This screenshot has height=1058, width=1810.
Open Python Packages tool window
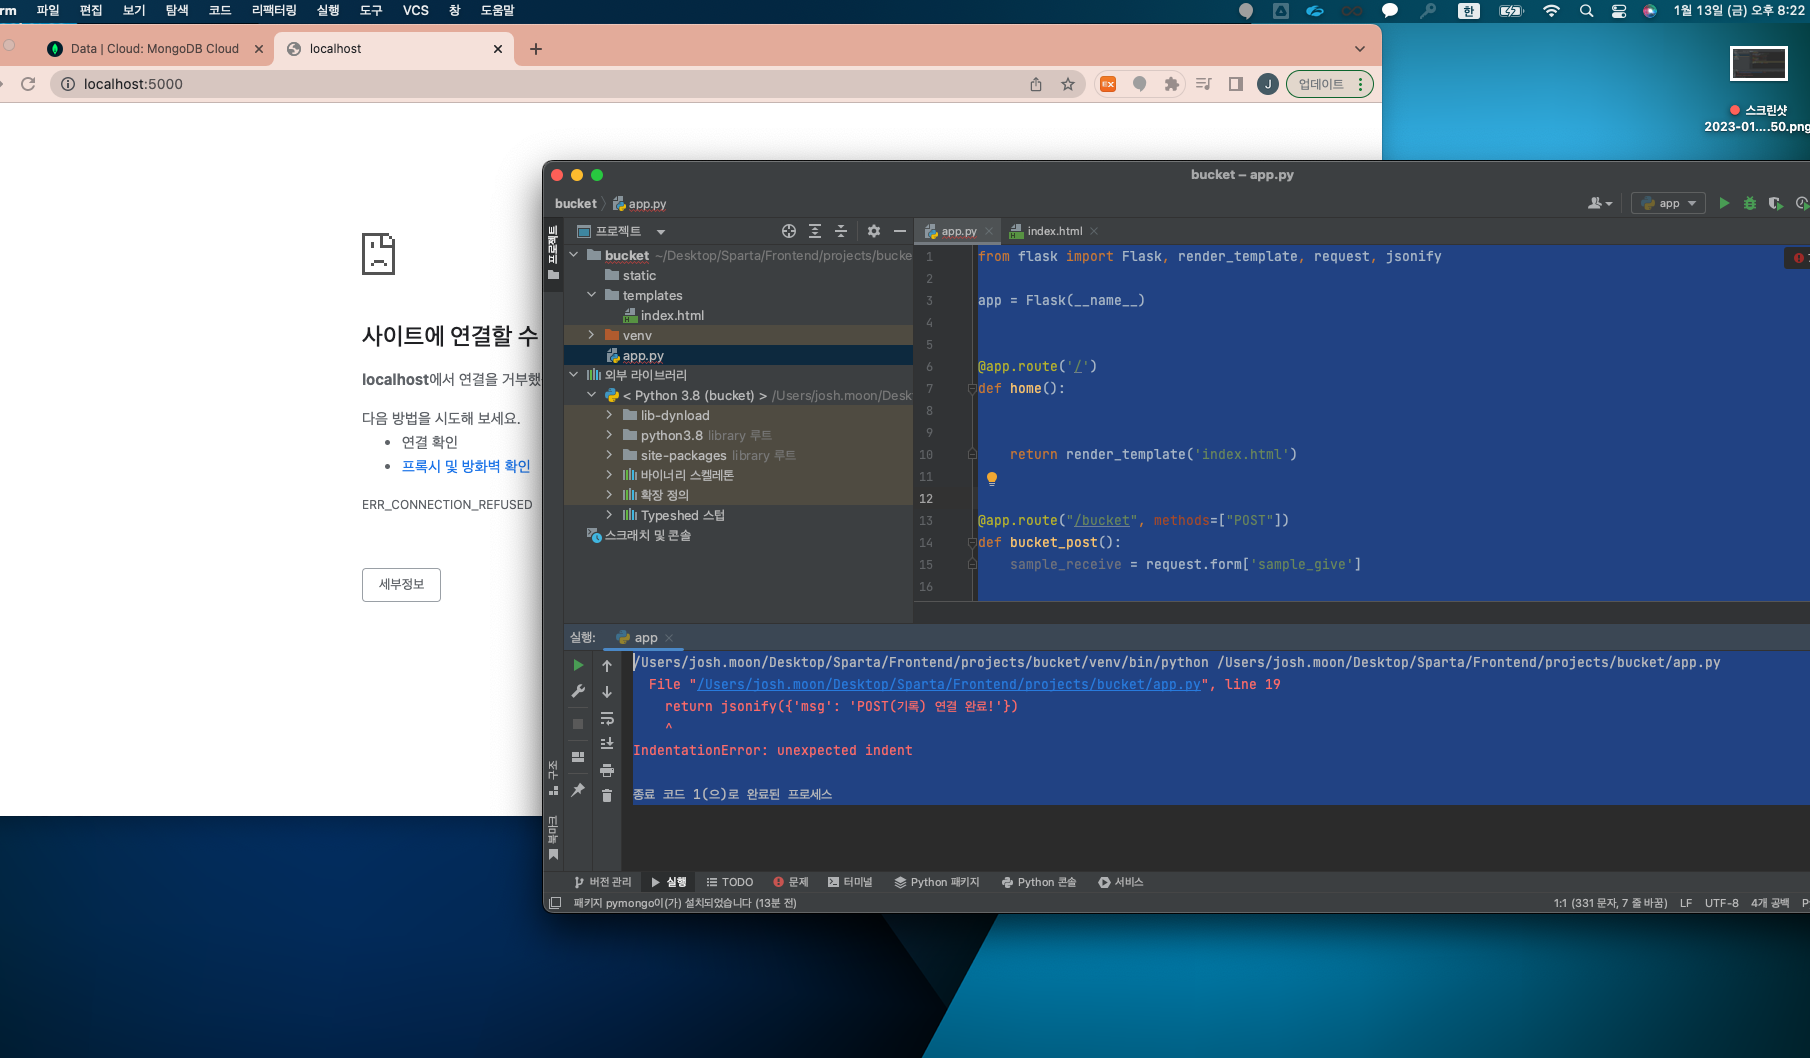point(937,882)
